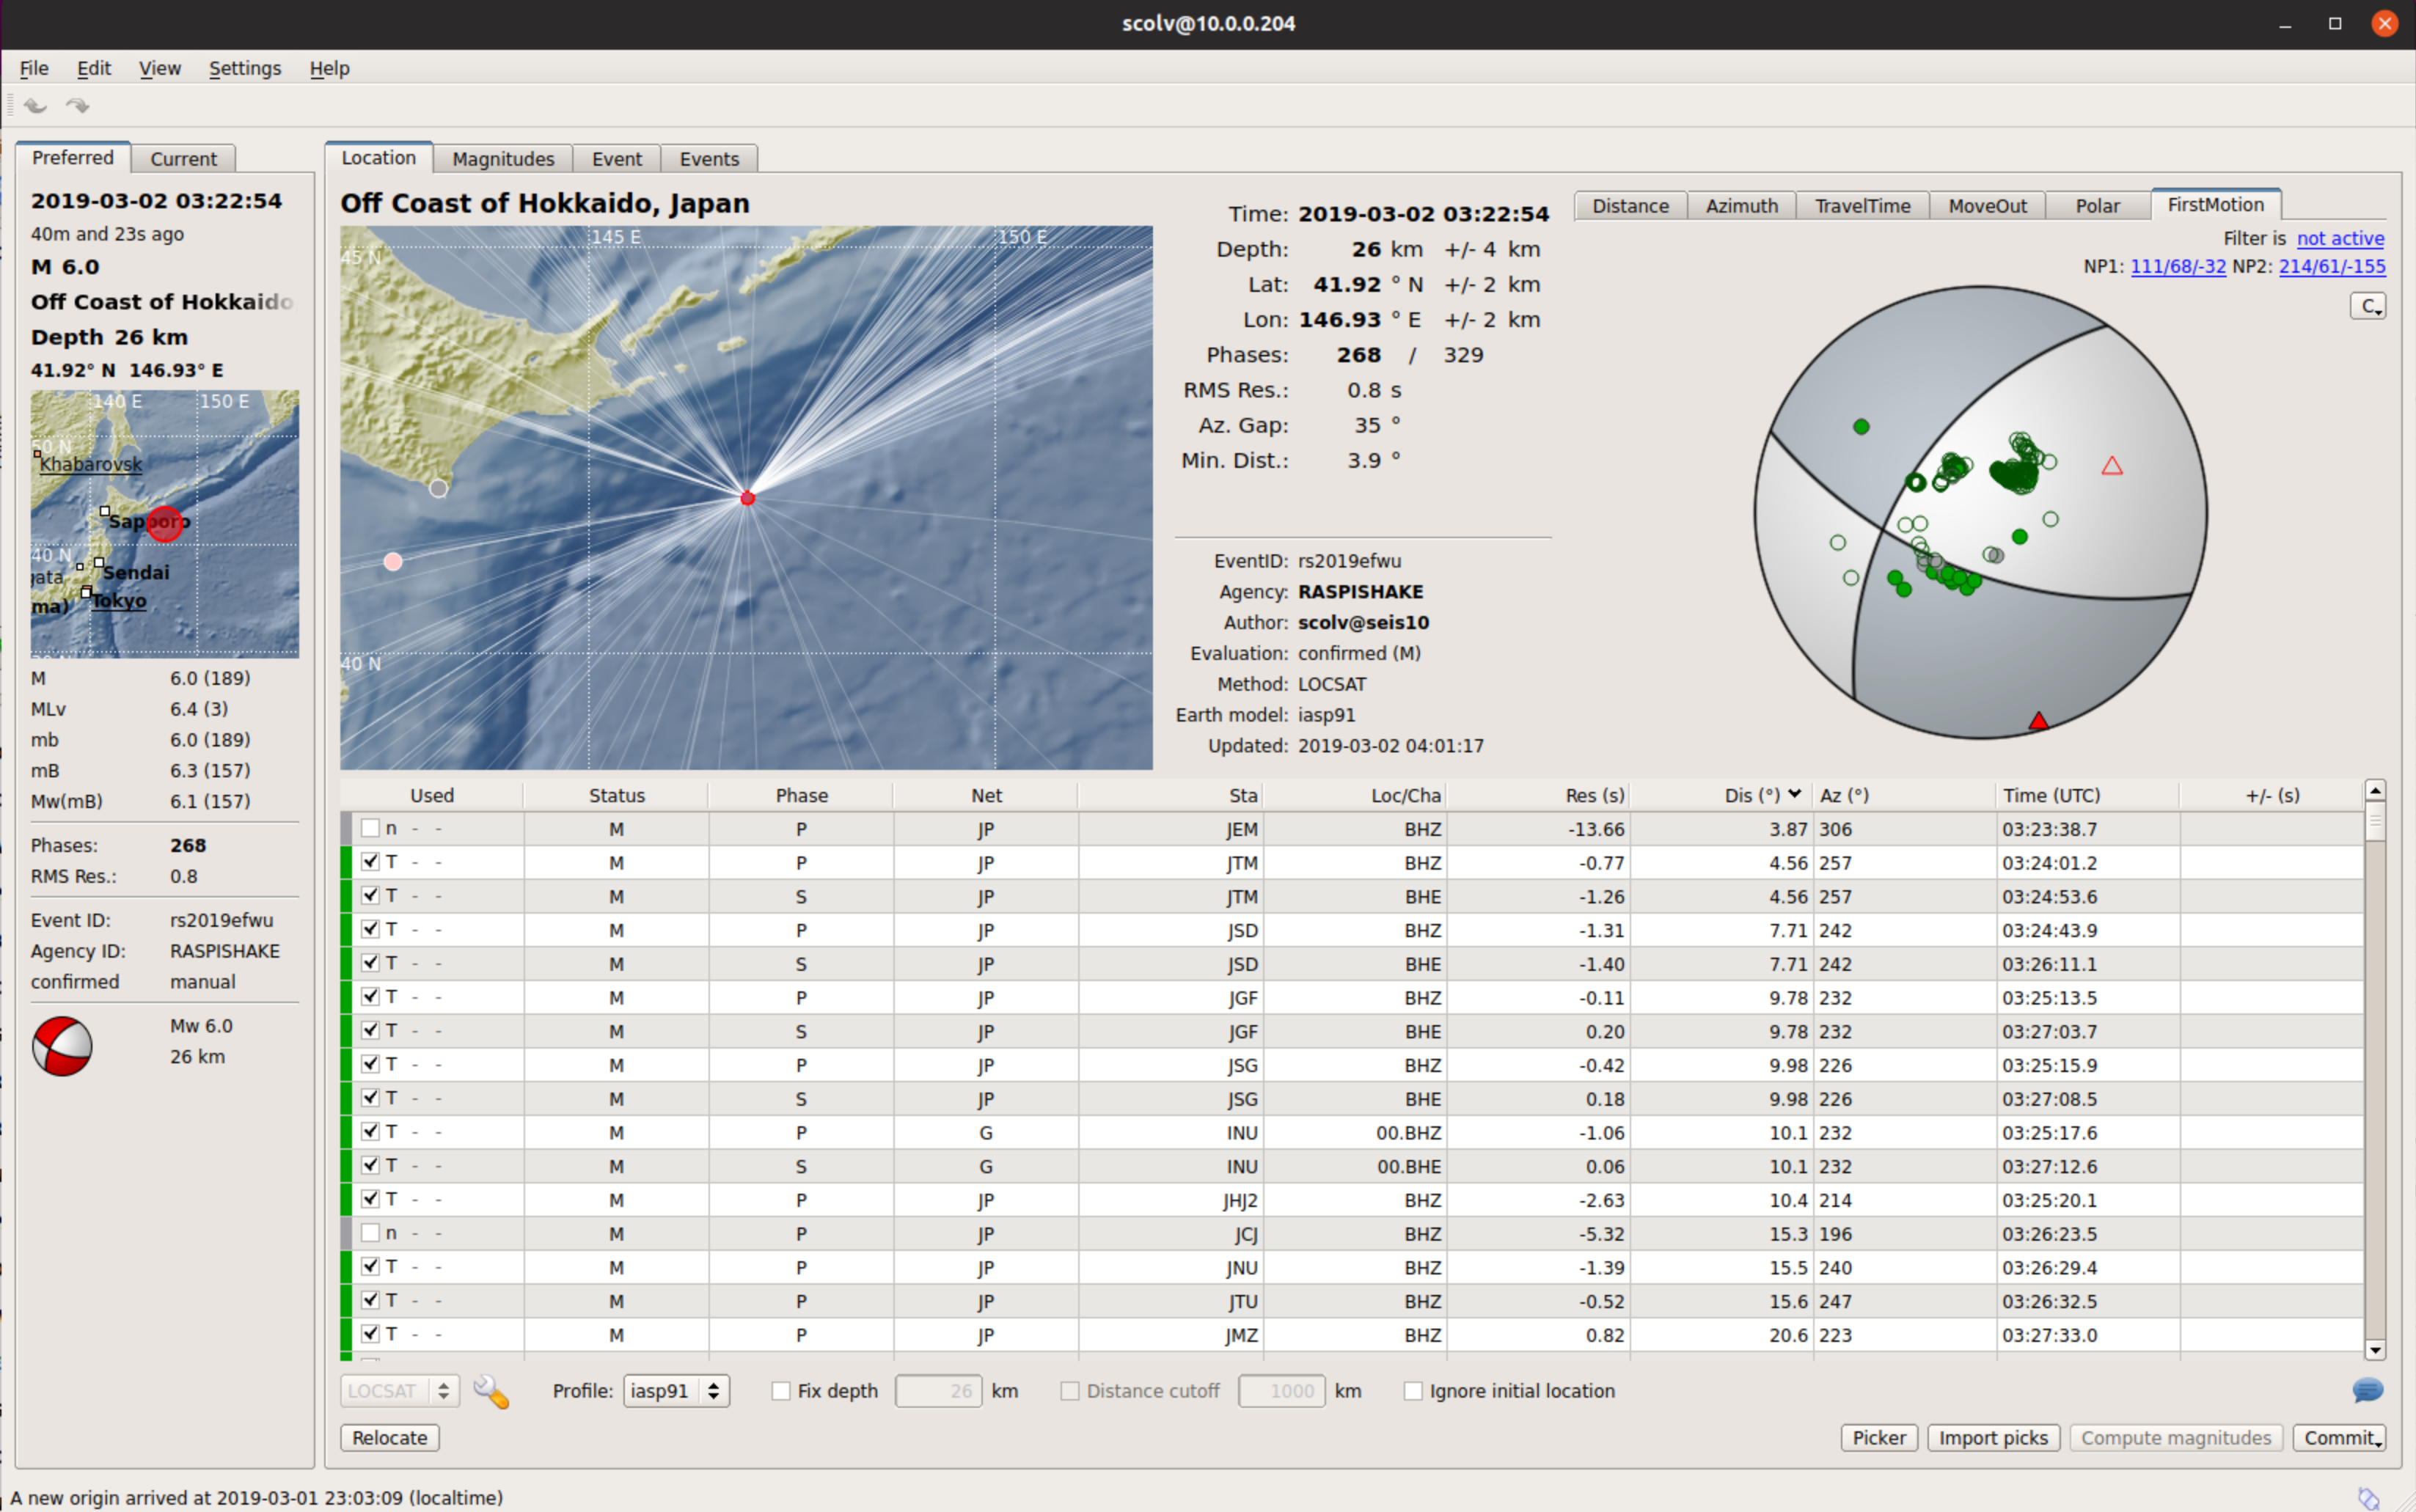Select the Current origin tab

pyautogui.click(x=183, y=159)
